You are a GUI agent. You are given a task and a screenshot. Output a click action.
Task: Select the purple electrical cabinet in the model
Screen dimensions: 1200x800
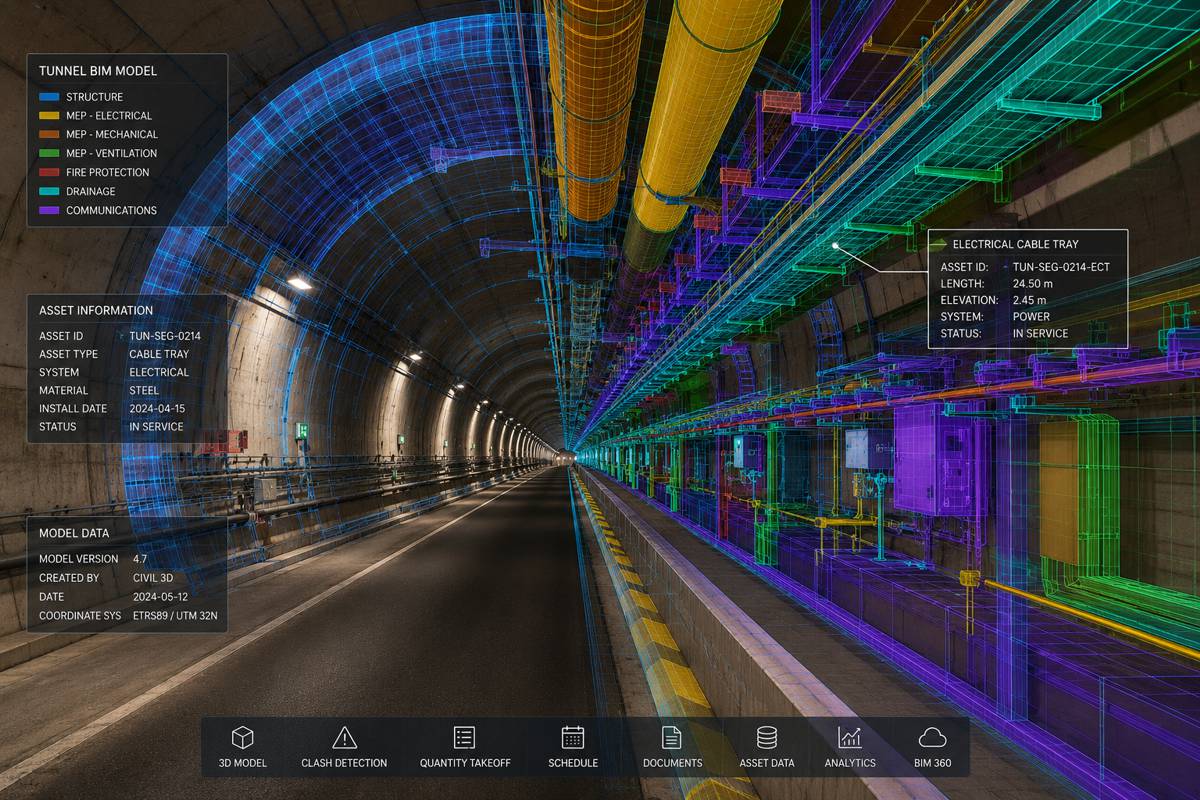pos(931,459)
